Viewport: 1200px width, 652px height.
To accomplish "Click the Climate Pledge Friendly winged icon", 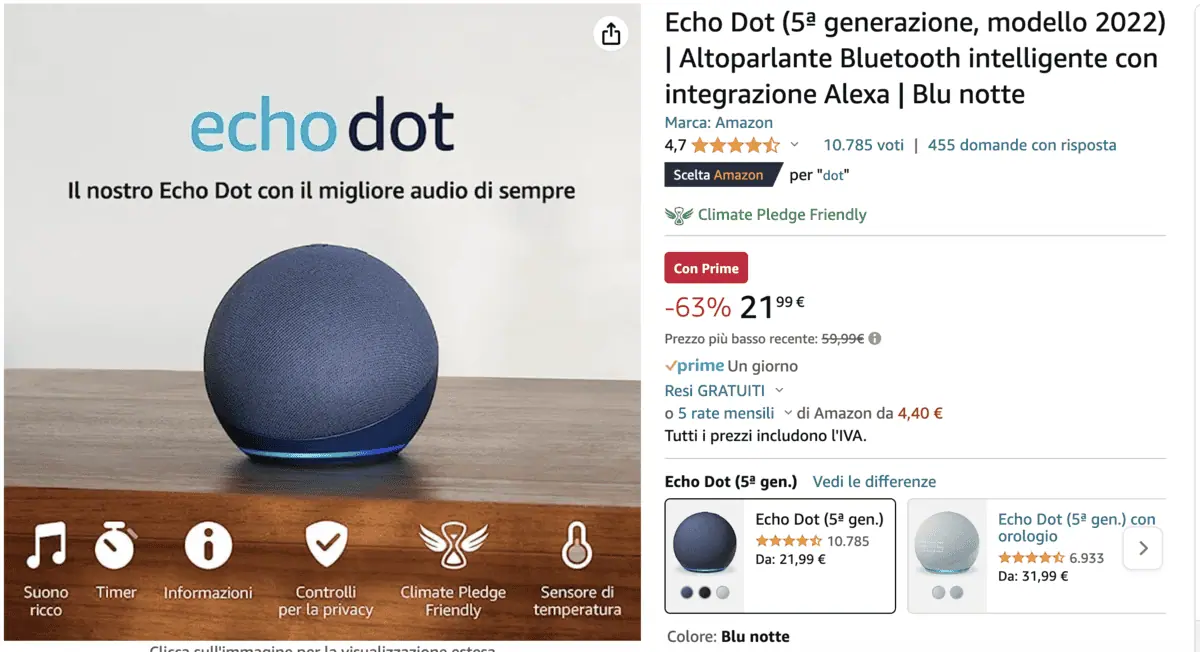I will (679, 214).
